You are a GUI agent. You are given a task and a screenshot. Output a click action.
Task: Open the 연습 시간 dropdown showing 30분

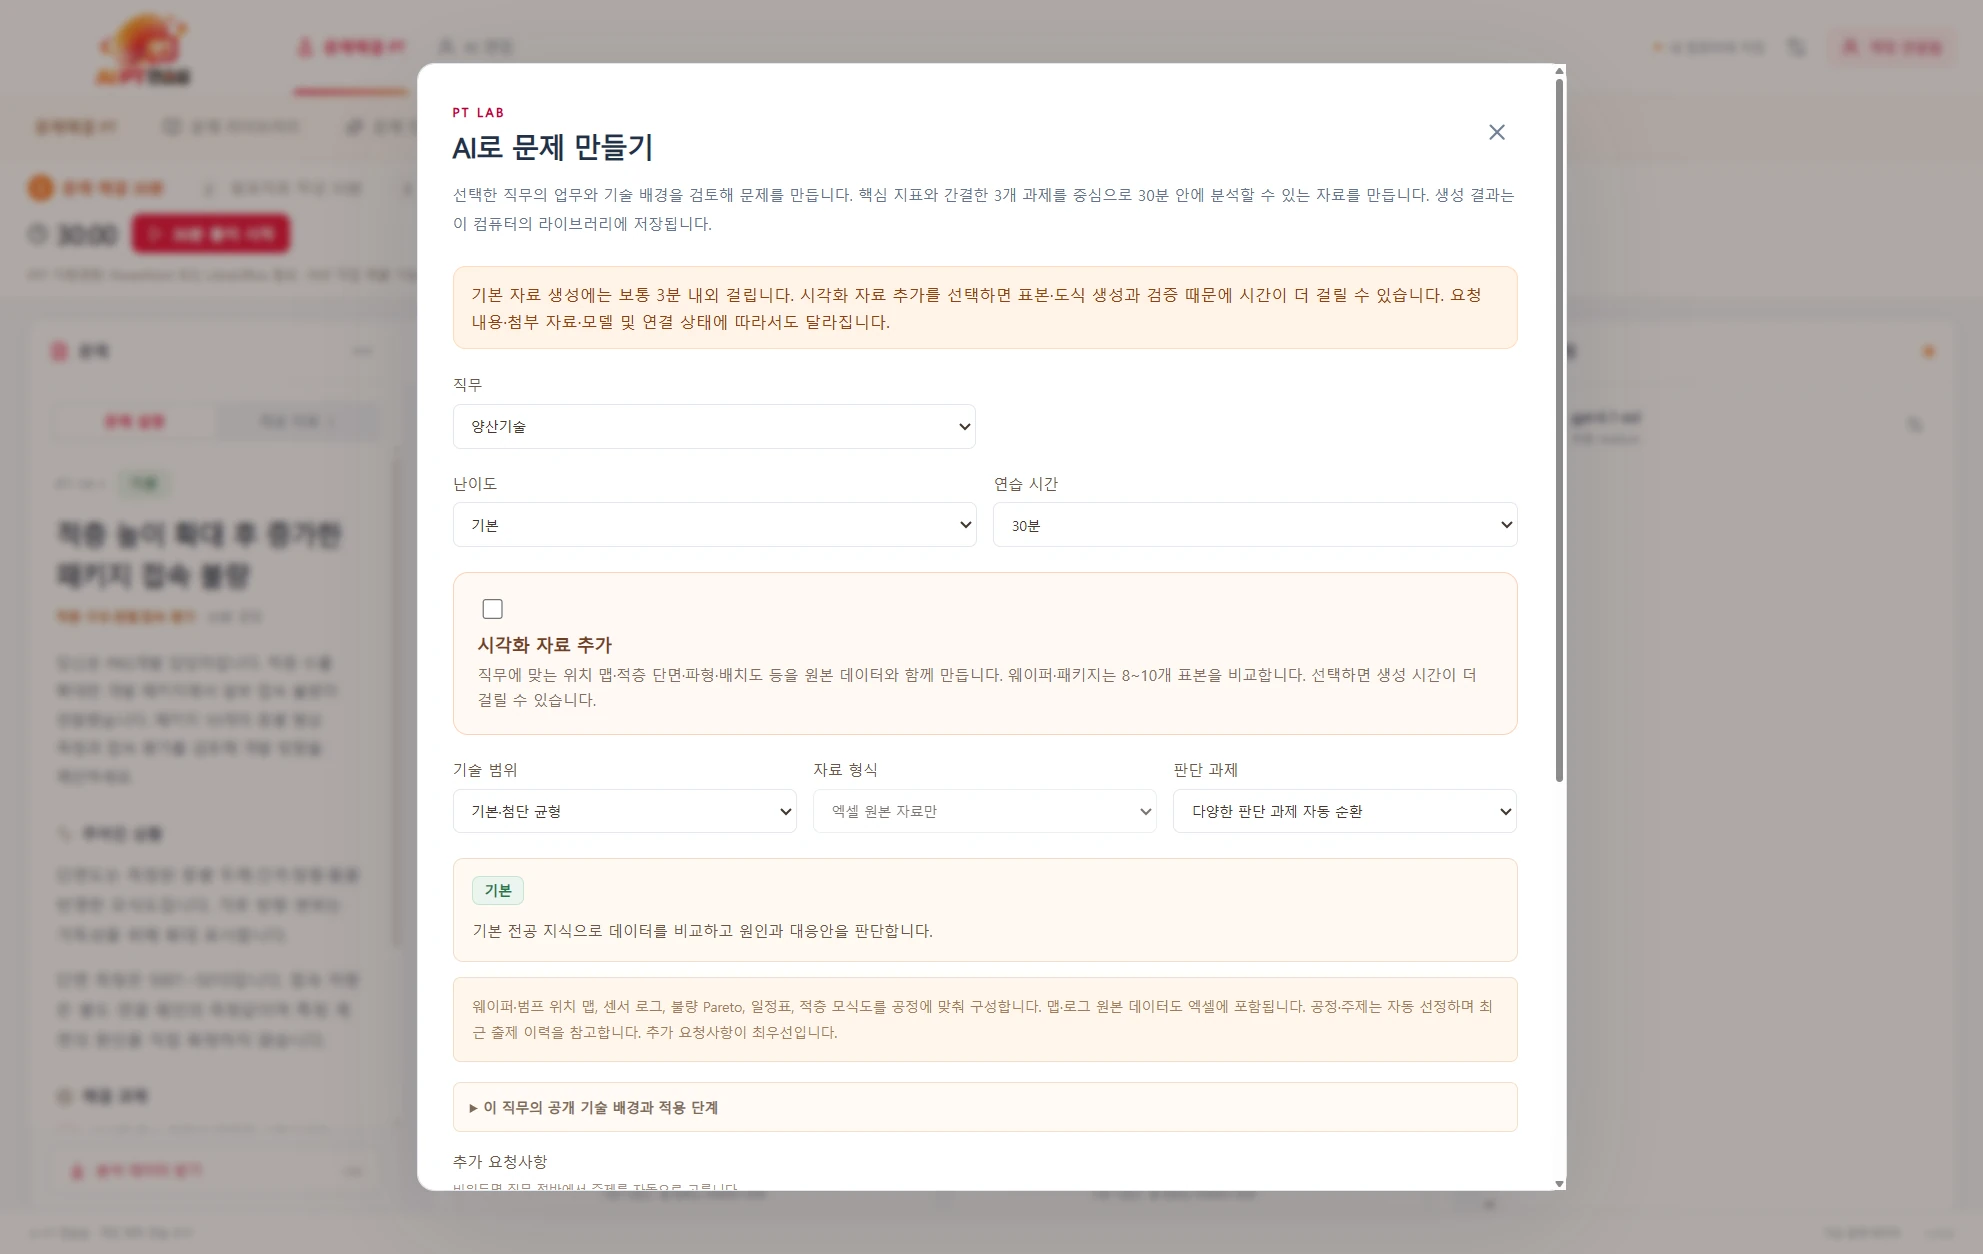[x=1255, y=525]
